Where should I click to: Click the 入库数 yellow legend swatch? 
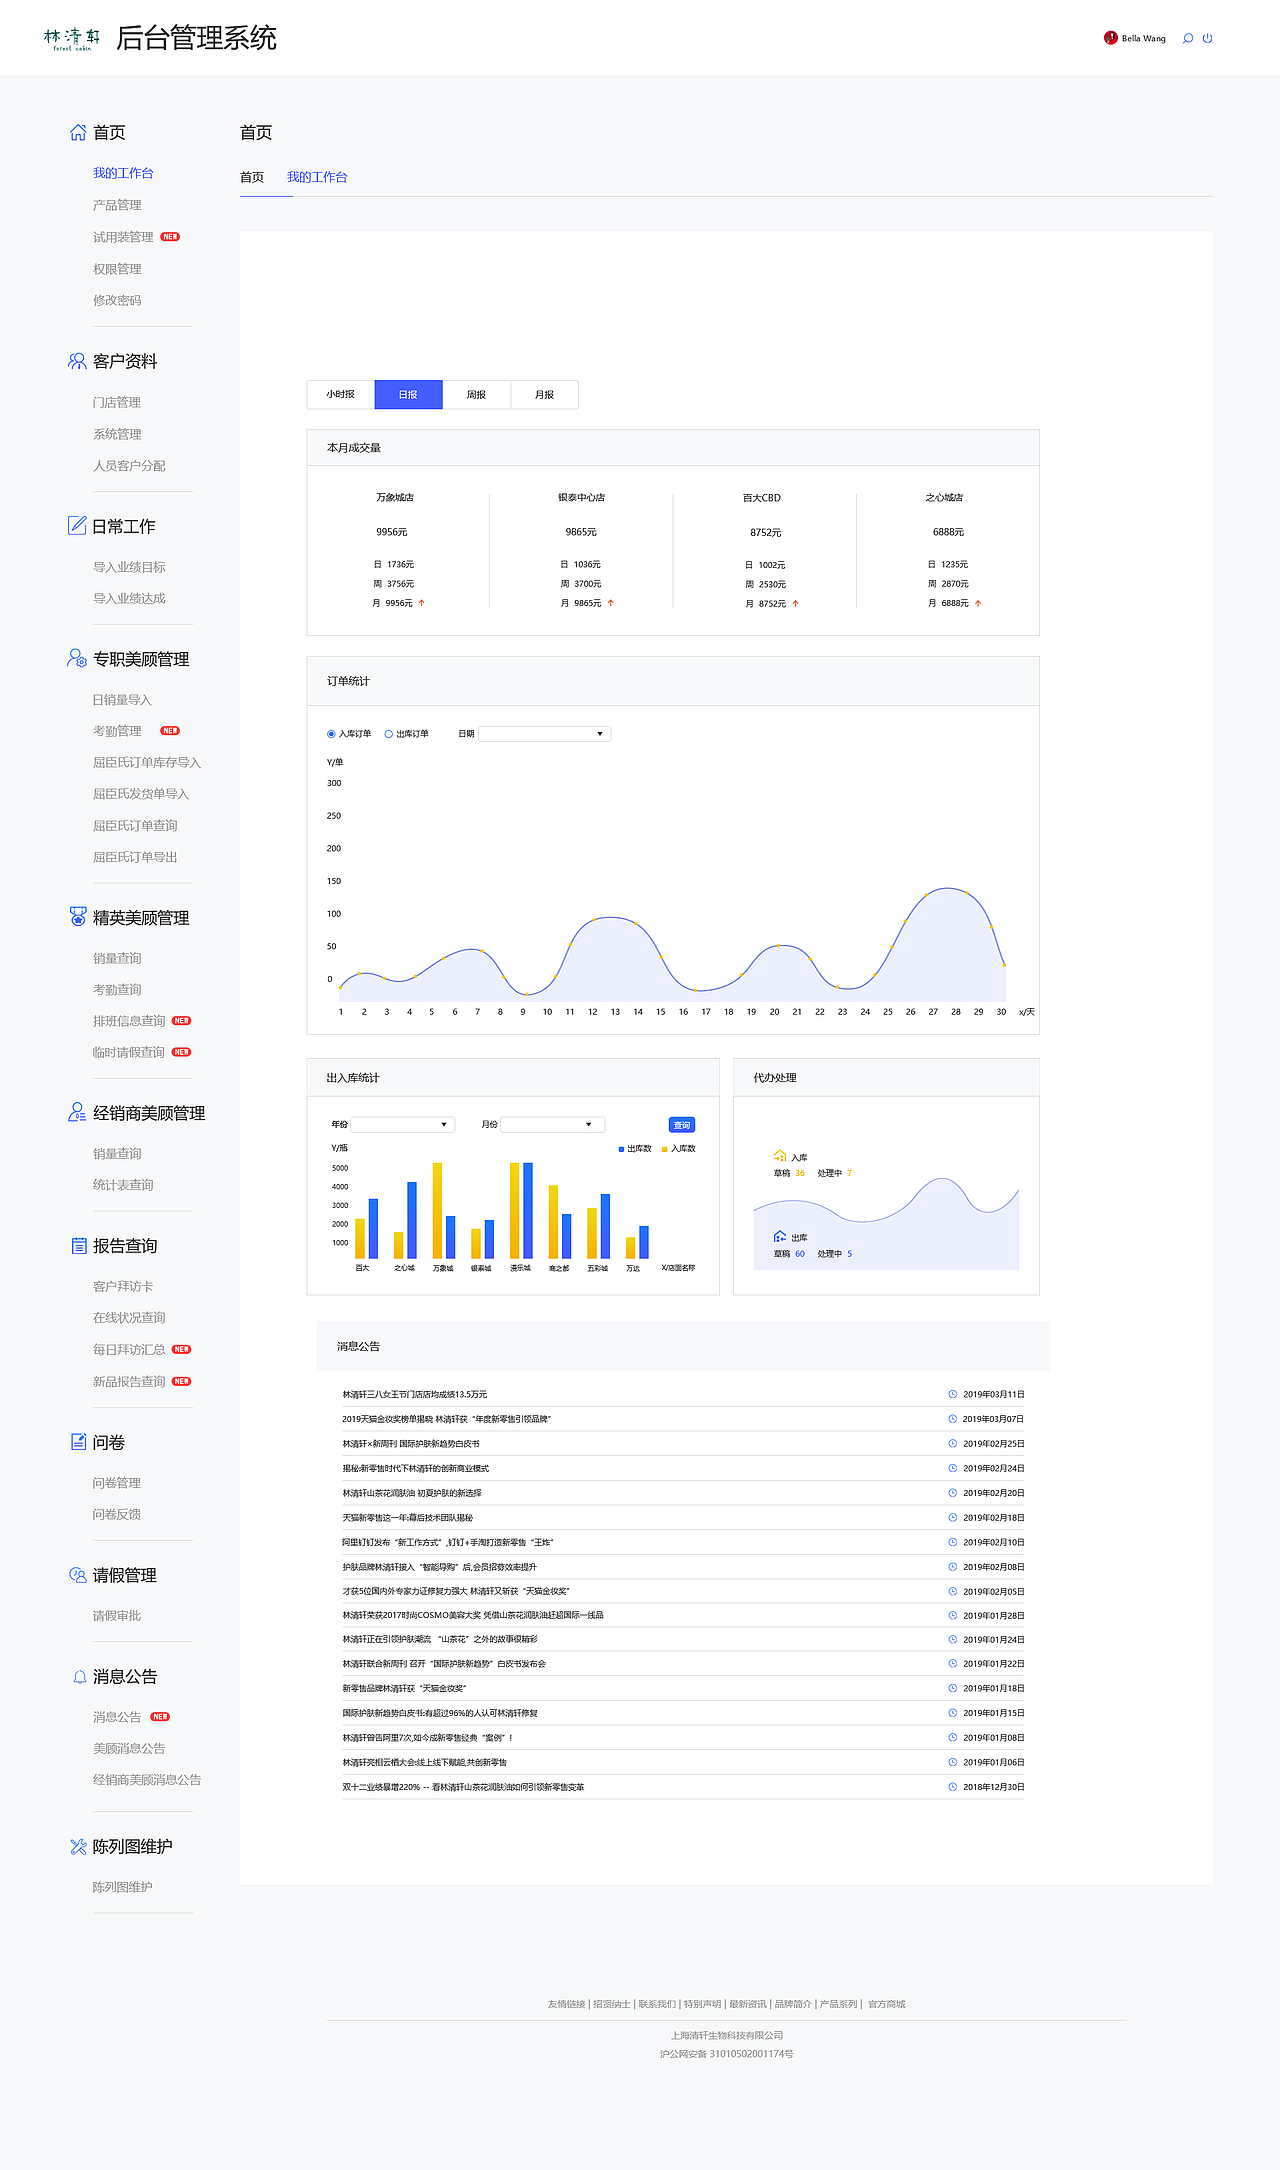[664, 1149]
